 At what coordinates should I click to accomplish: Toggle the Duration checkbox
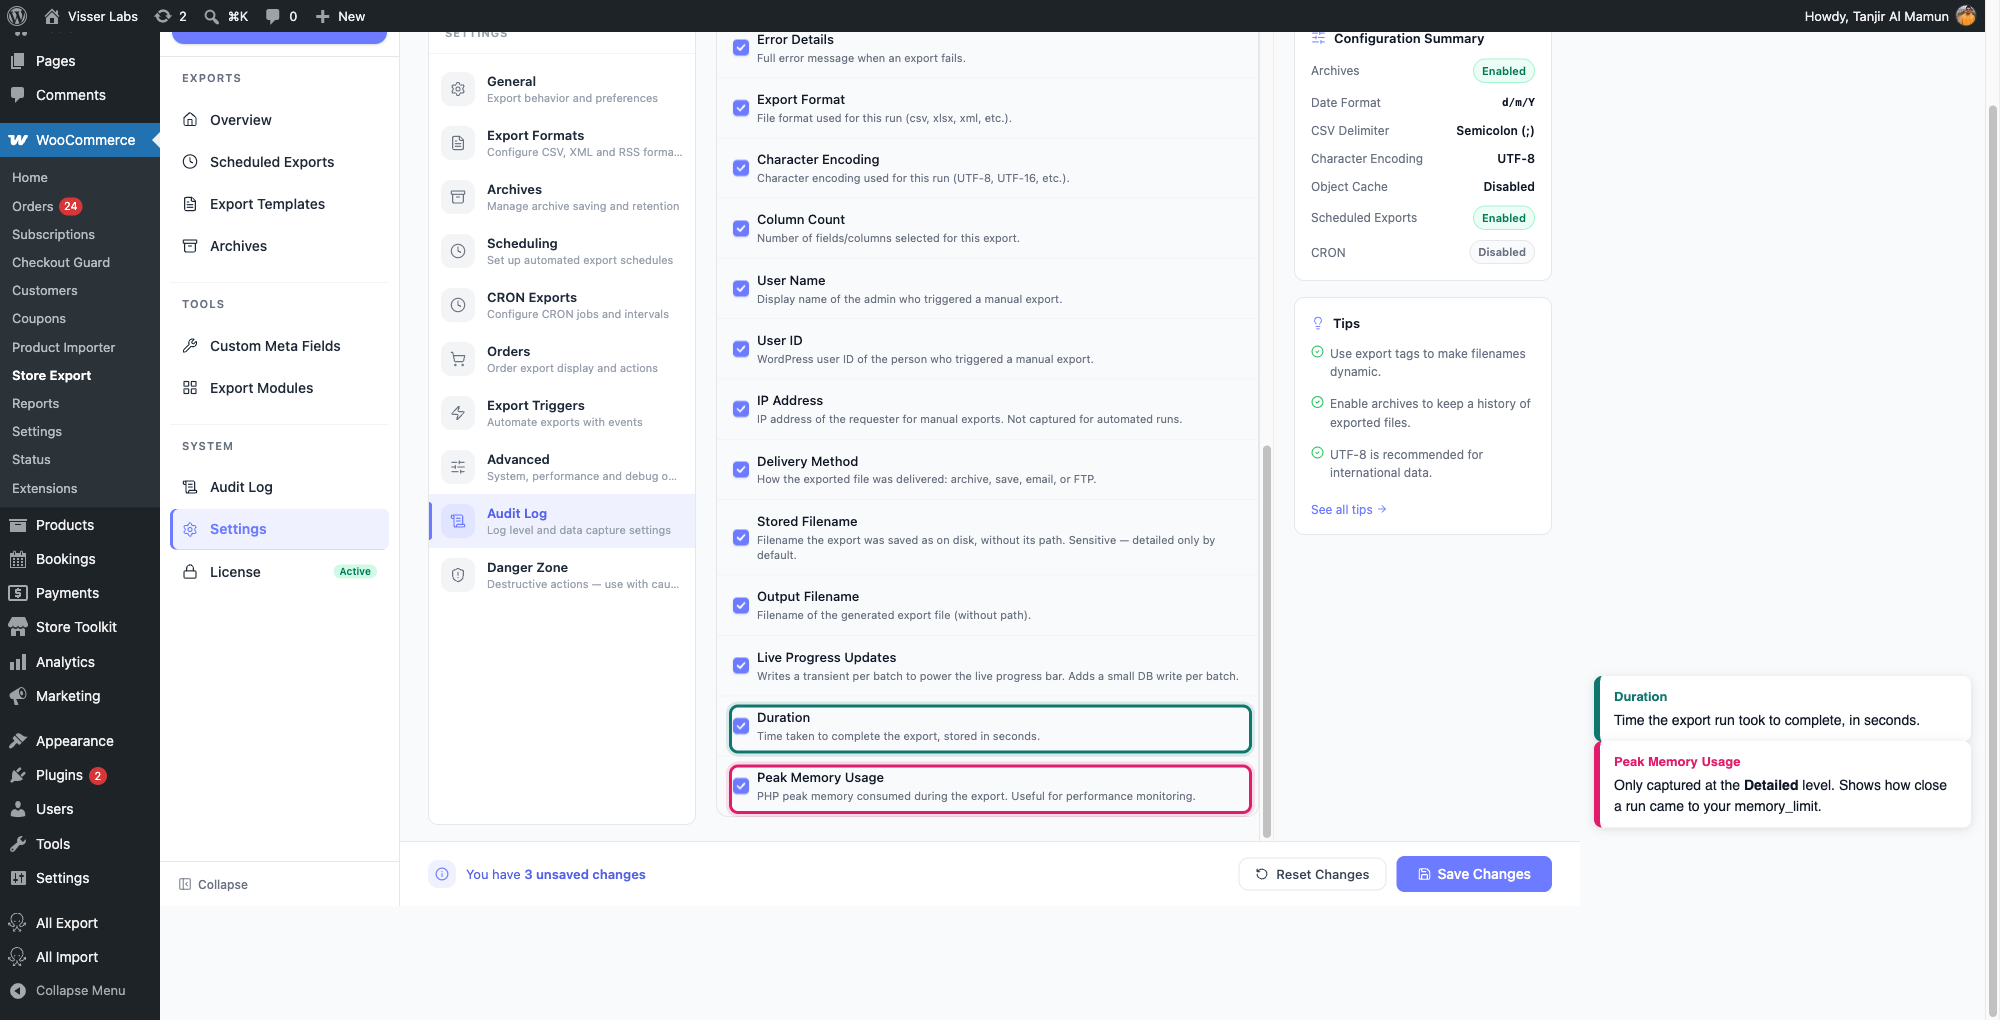[x=741, y=726]
